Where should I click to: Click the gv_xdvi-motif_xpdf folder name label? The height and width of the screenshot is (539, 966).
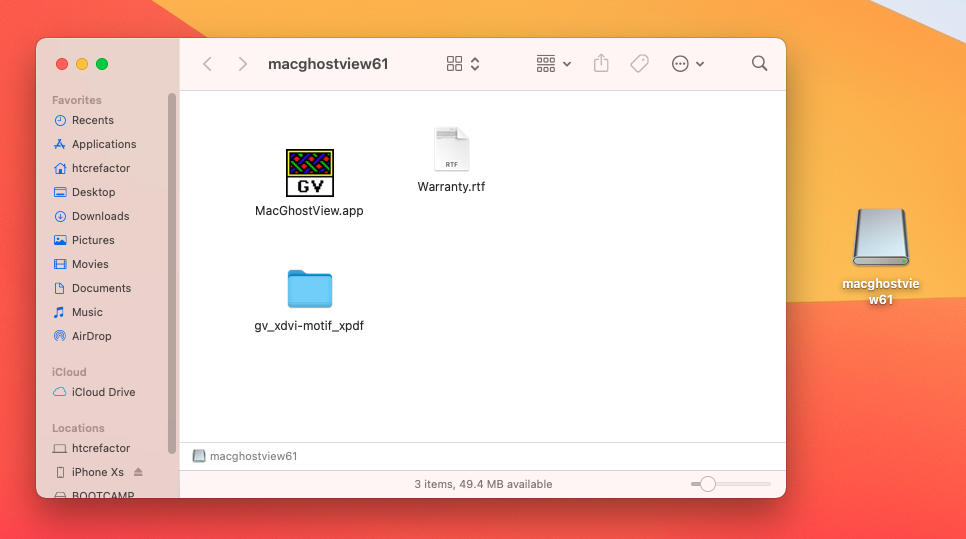[x=309, y=326]
